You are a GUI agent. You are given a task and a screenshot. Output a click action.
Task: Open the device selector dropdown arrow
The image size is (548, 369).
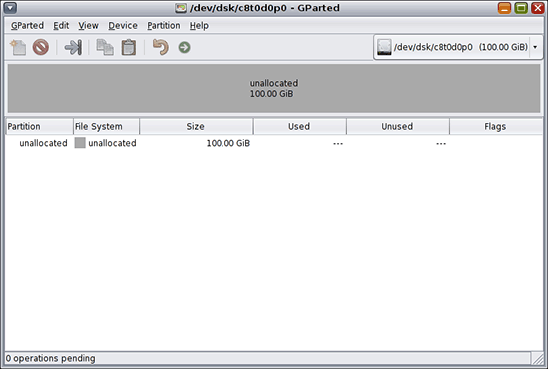[x=535, y=47]
